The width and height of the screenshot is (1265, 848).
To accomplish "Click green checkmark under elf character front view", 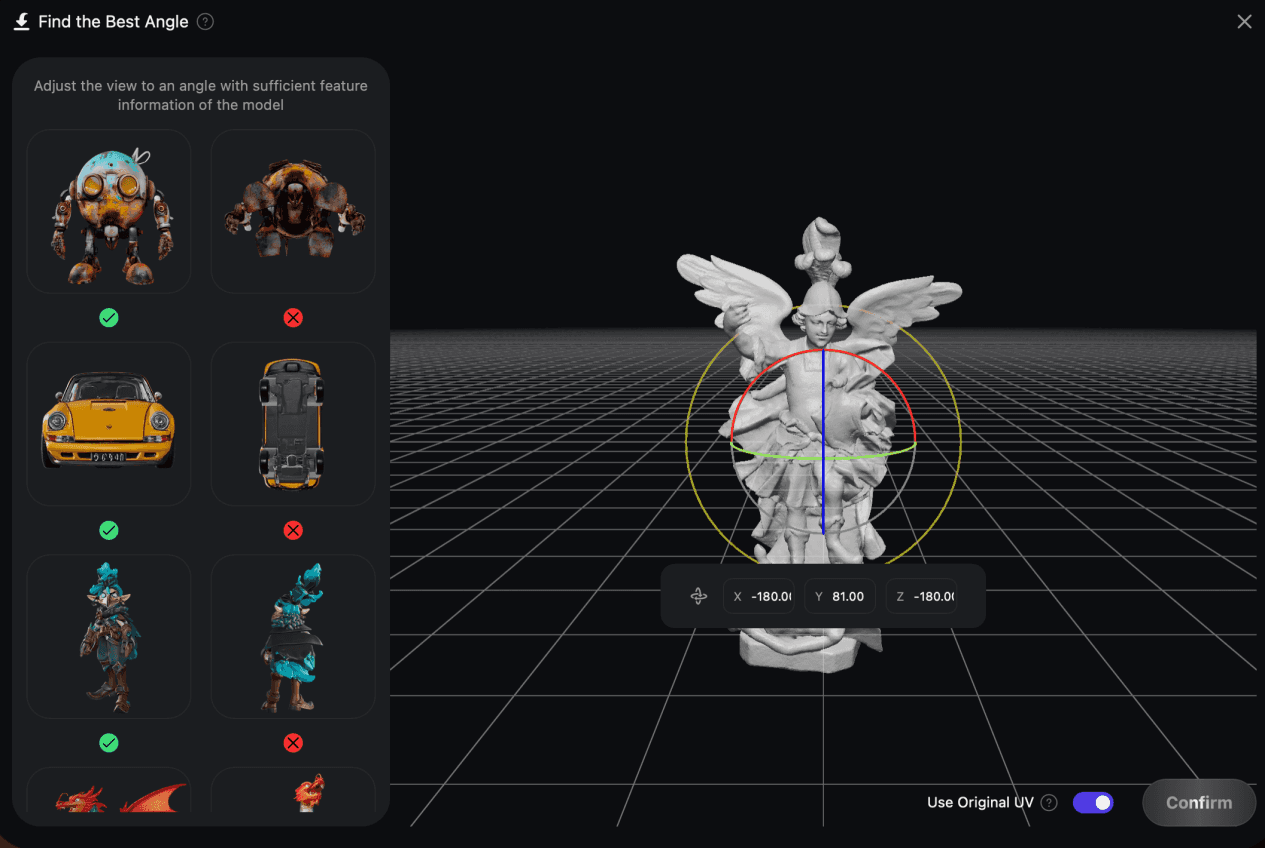I will [x=109, y=743].
